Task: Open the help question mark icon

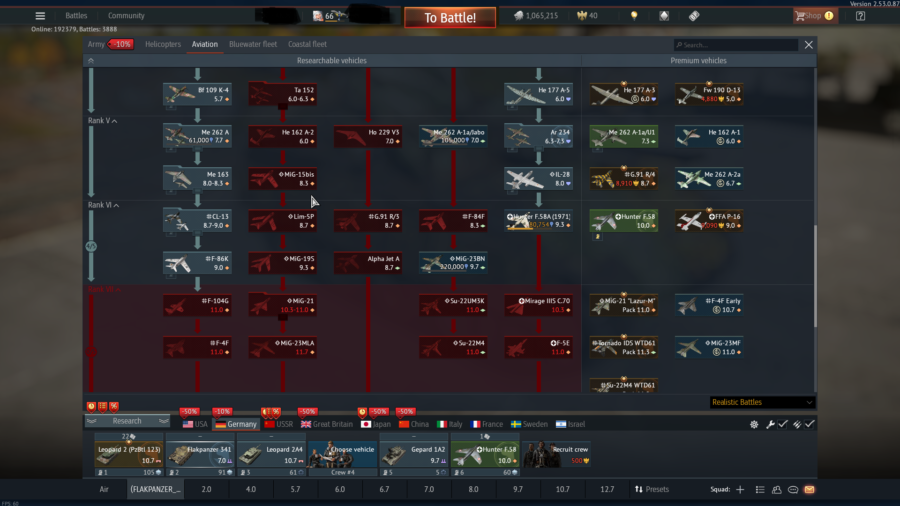Action: 860,16
